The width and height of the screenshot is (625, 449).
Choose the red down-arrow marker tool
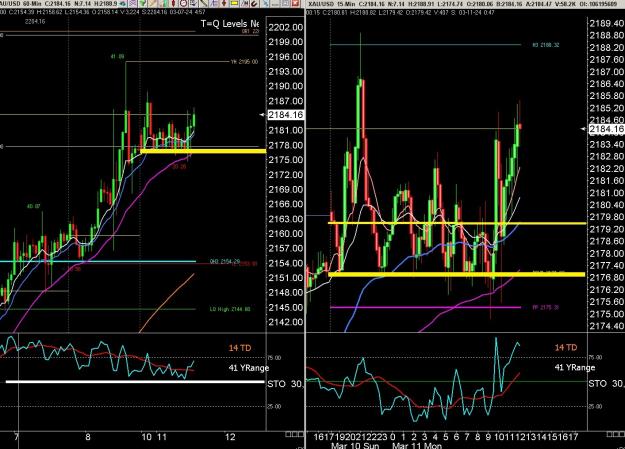pyautogui.click(x=224, y=4)
